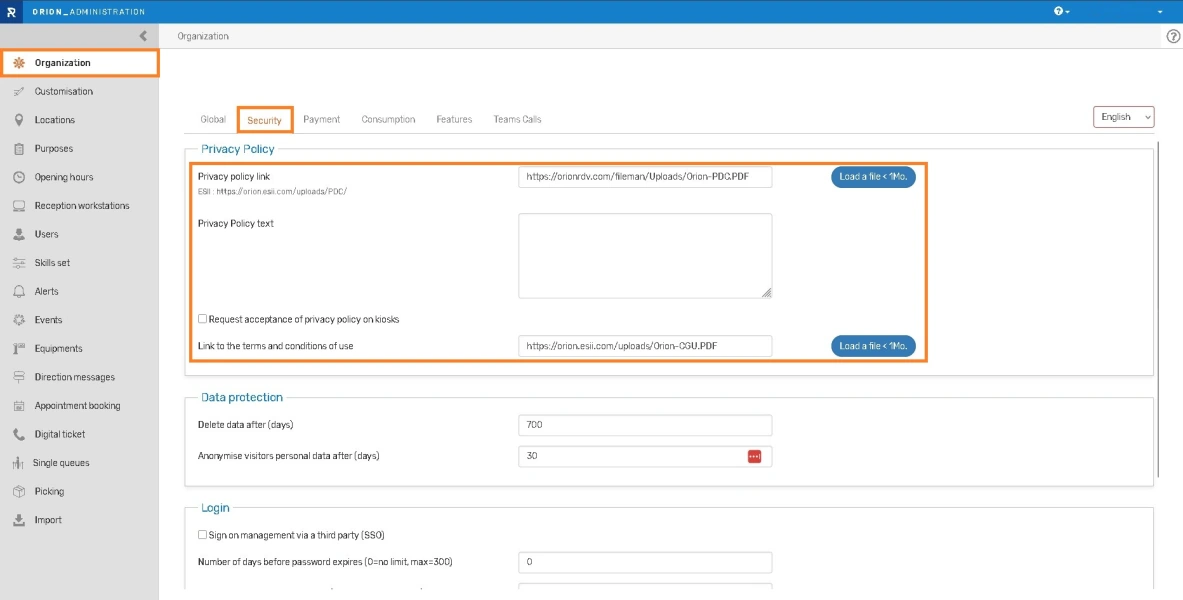Click the Import download icon
The width and height of the screenshot is (1183, 600).
18,520
